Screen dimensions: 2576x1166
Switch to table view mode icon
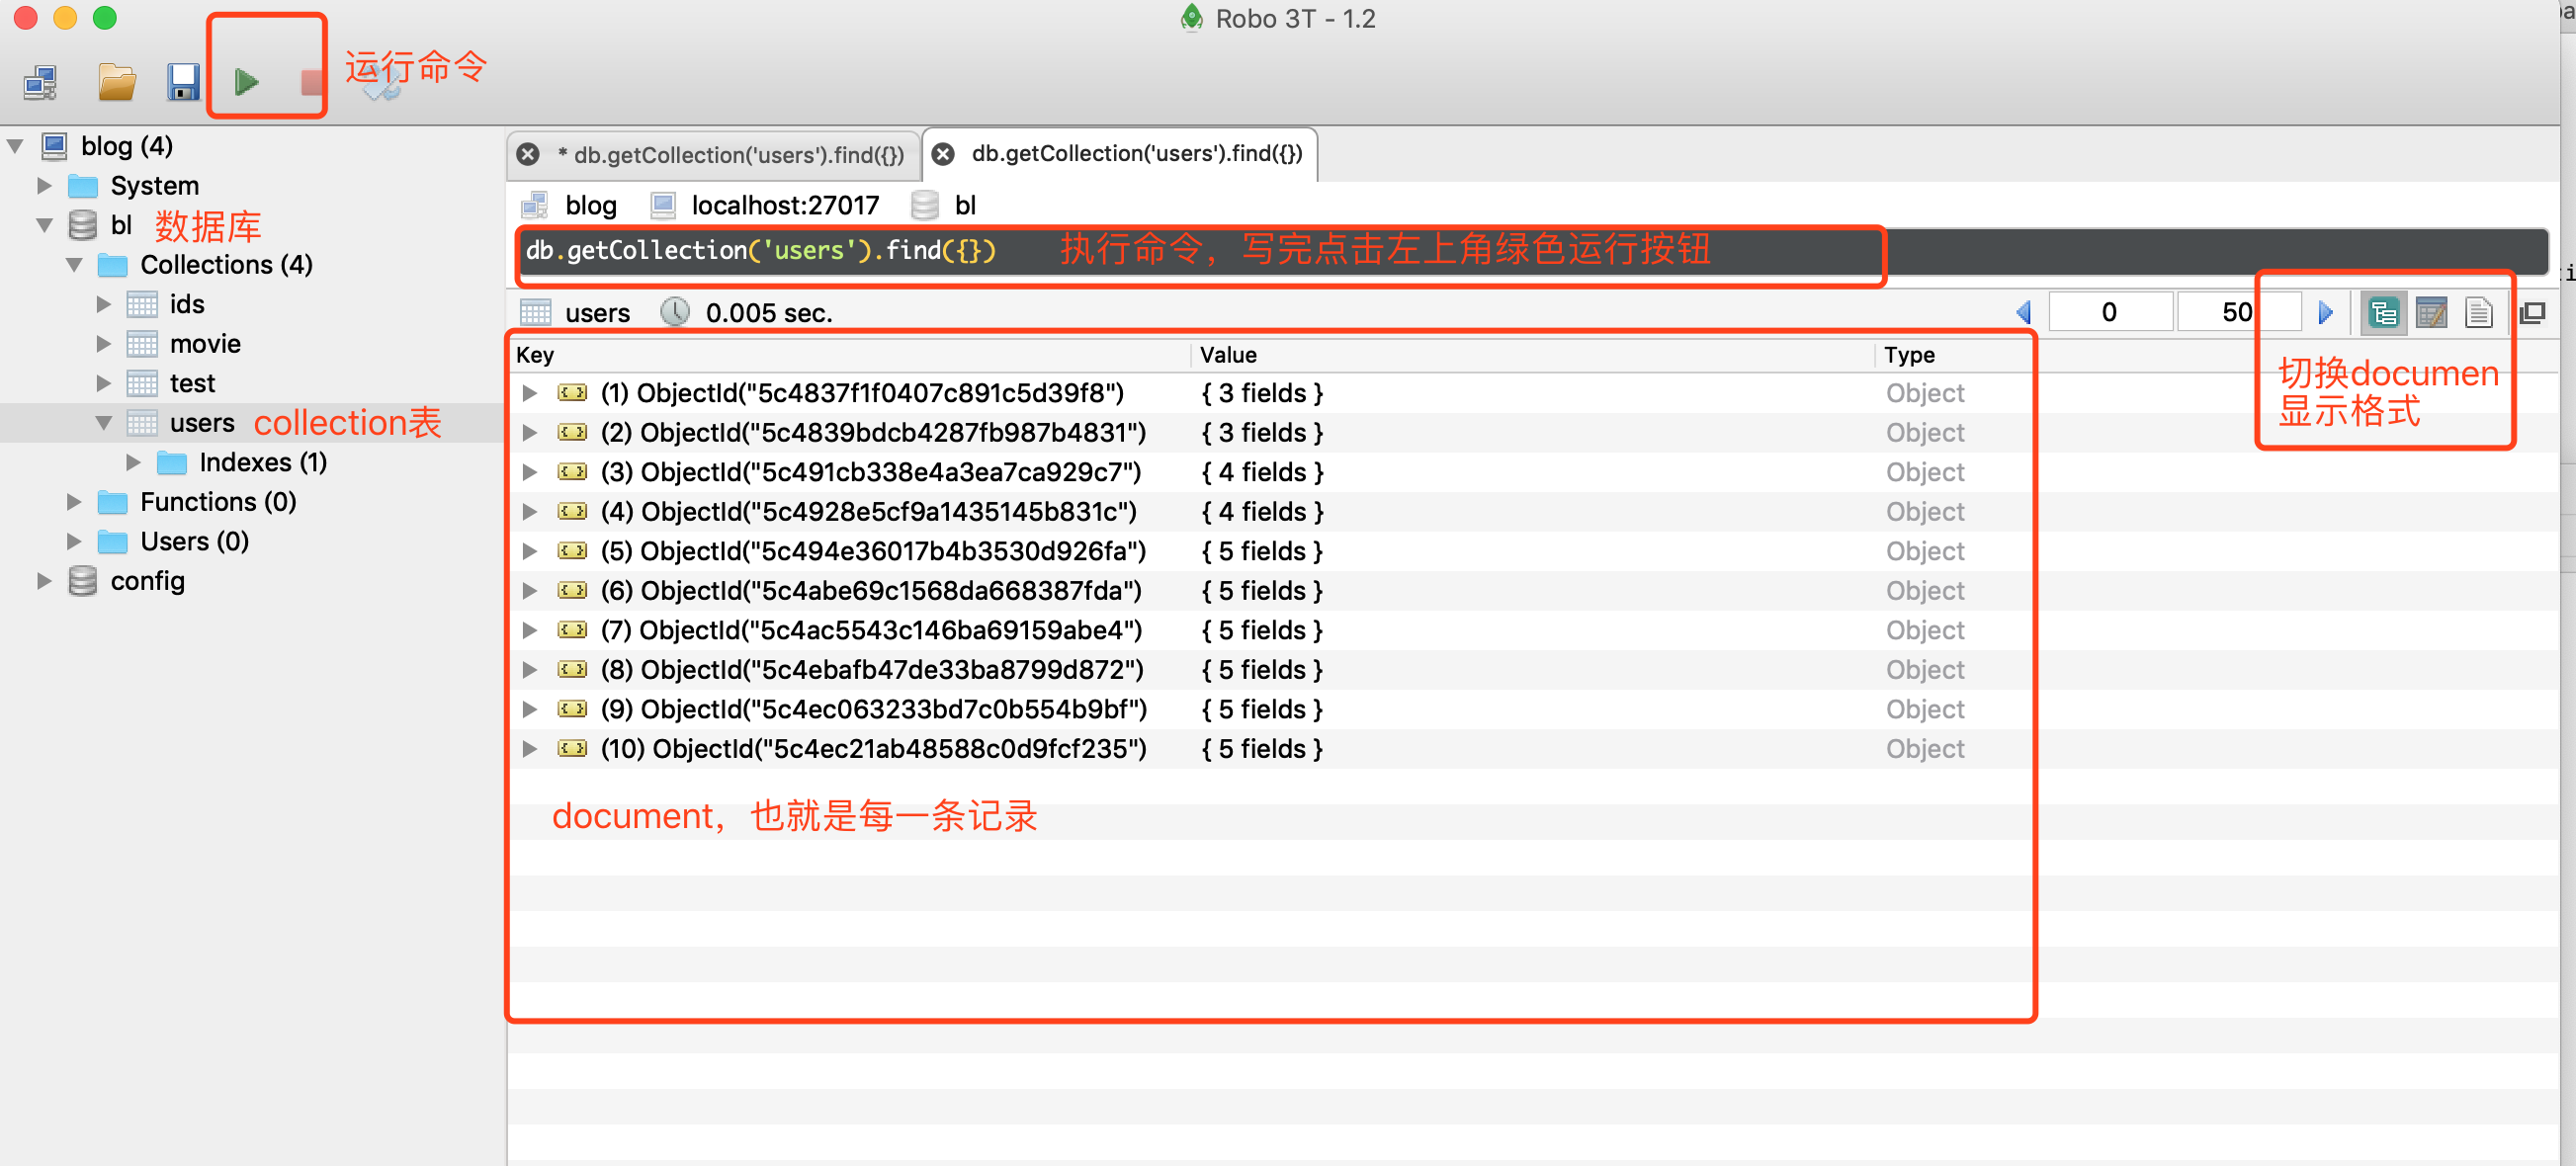point(2431,313)
